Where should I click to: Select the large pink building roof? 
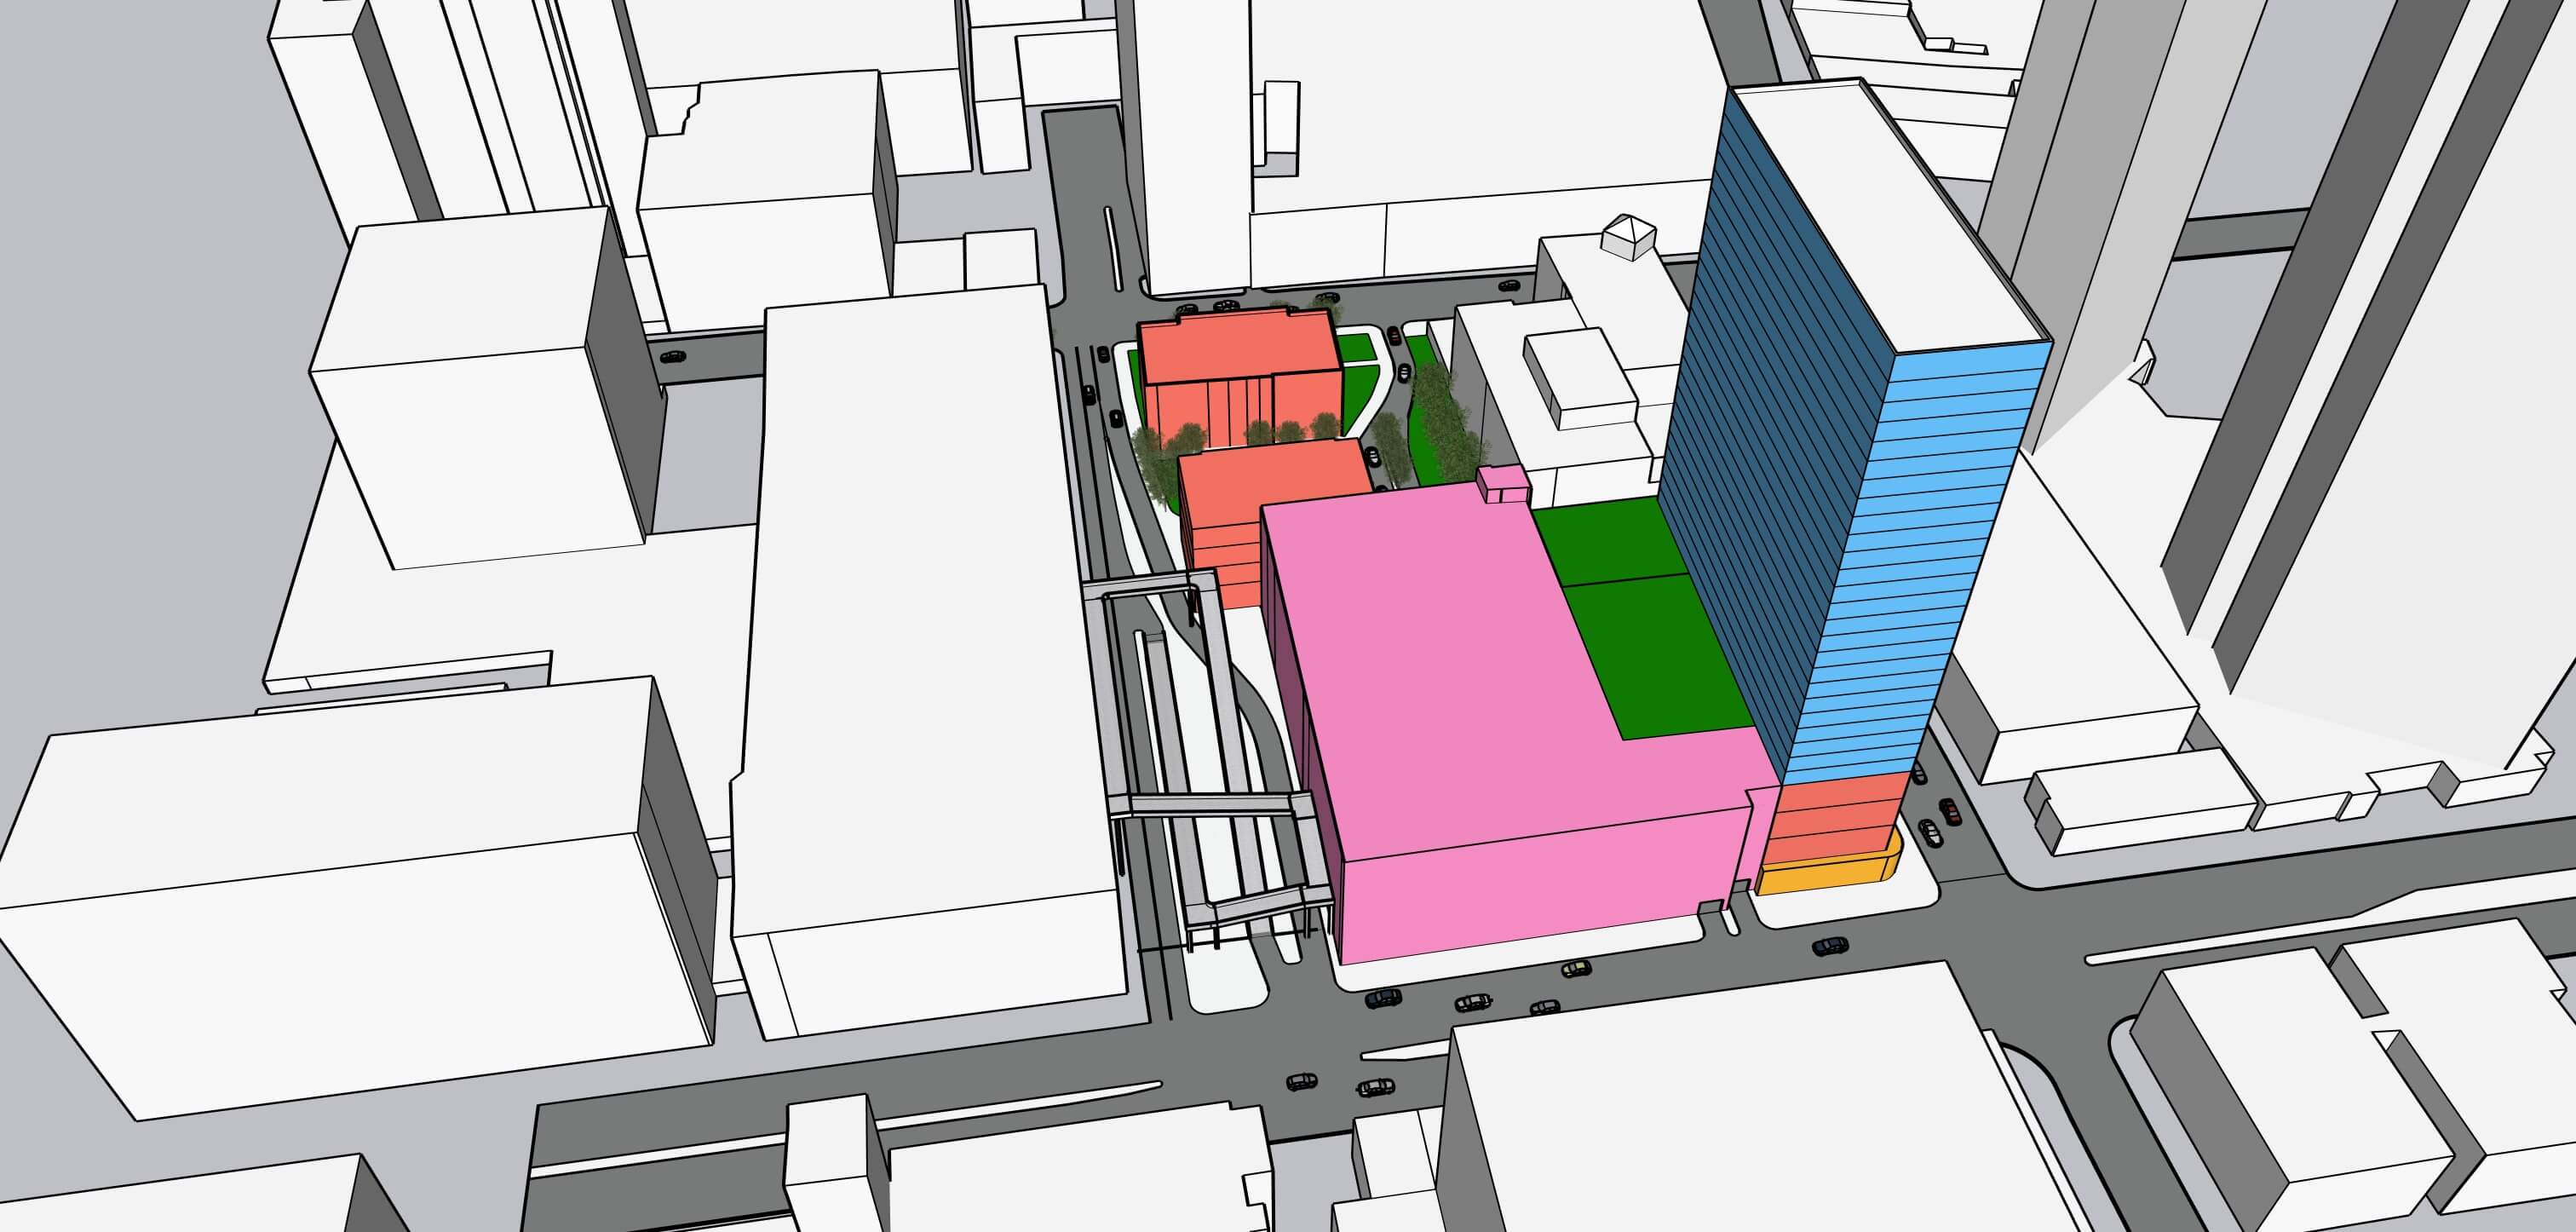tap(1500, 660)
